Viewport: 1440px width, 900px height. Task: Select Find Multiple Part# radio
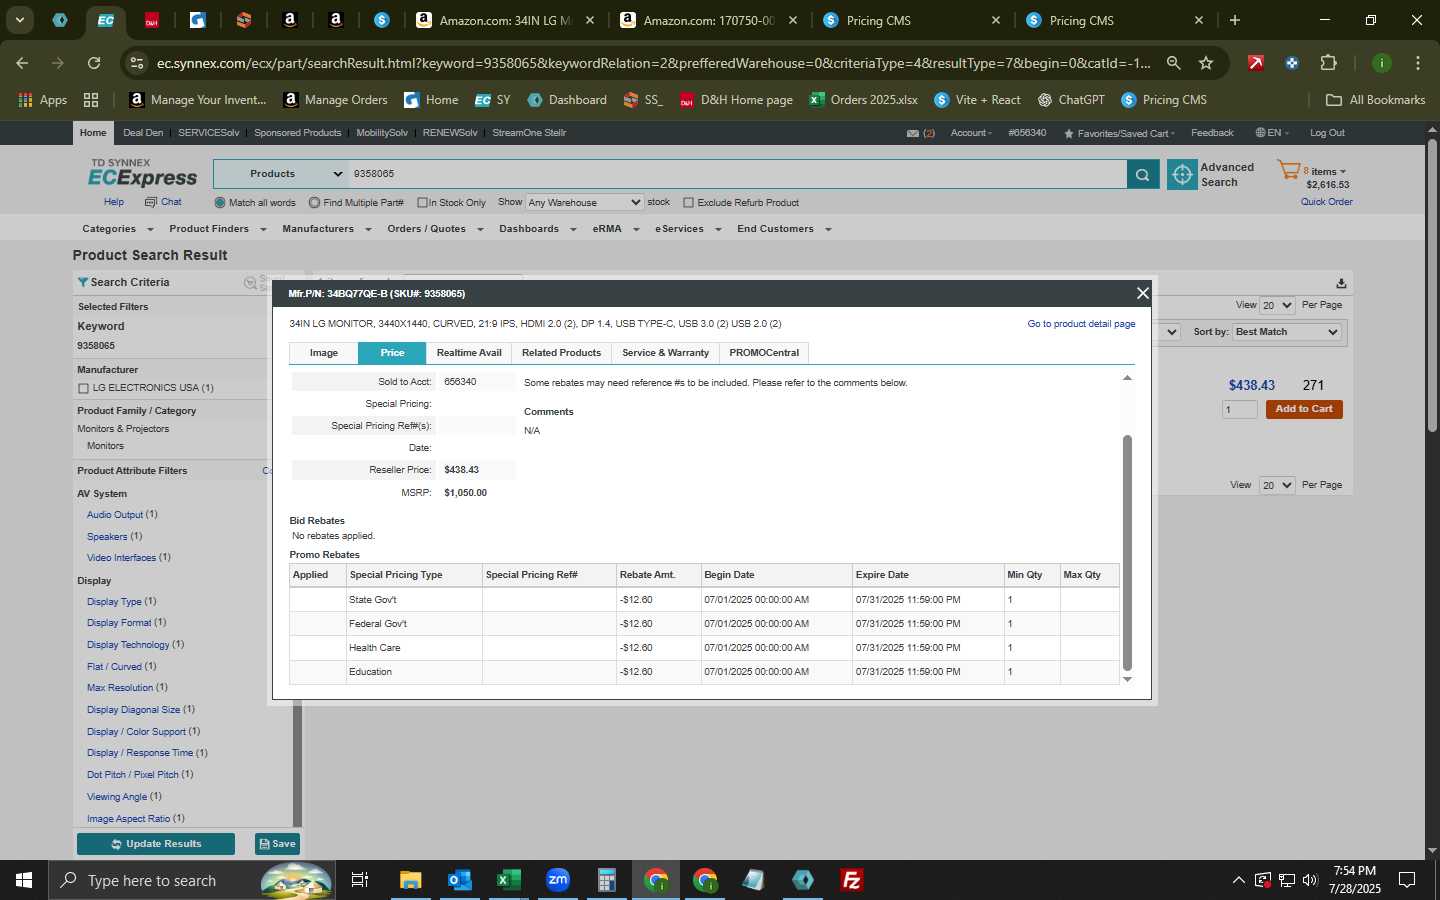click(x=314, y=203)
